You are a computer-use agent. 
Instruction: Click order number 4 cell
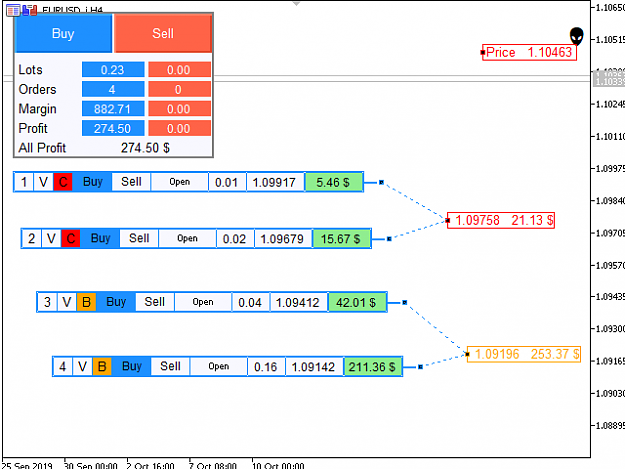63,366
